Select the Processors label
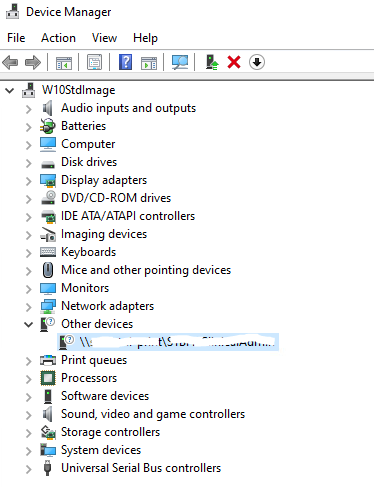Screen dimensions: 374x487 [89, 378]
